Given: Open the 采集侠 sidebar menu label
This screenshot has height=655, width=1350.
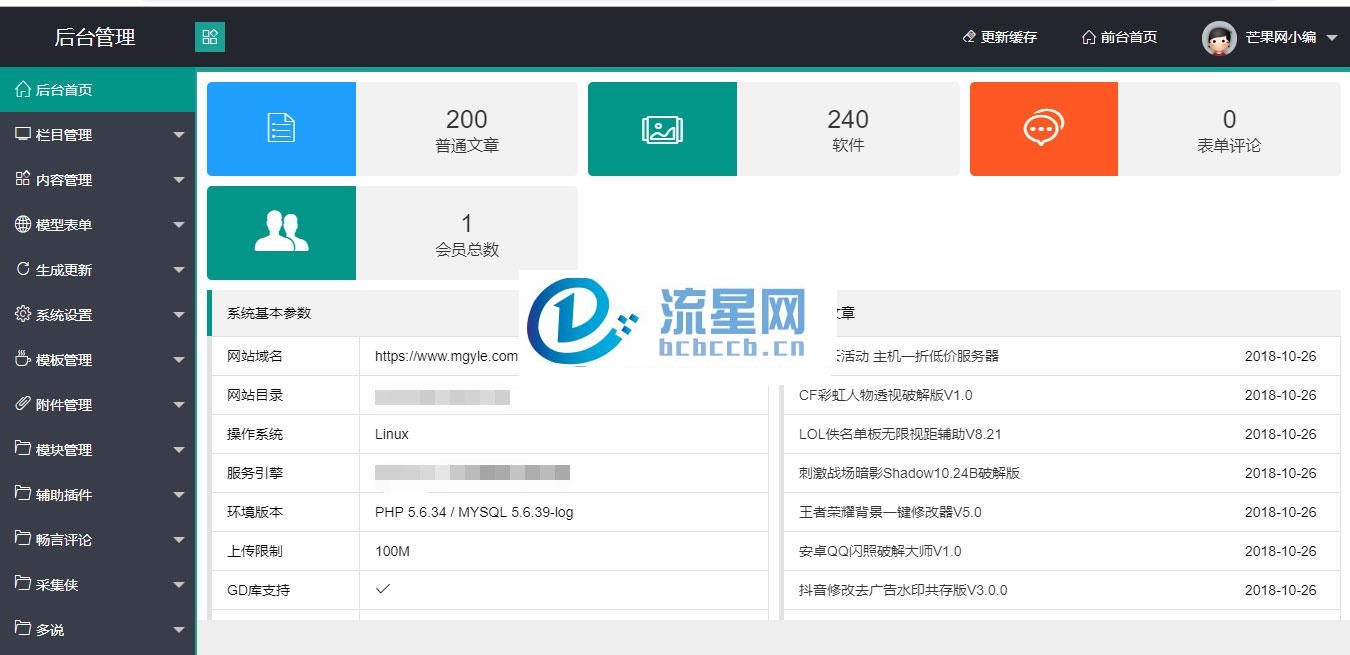Looking at the screenshot, I should [x=57, y=585].
